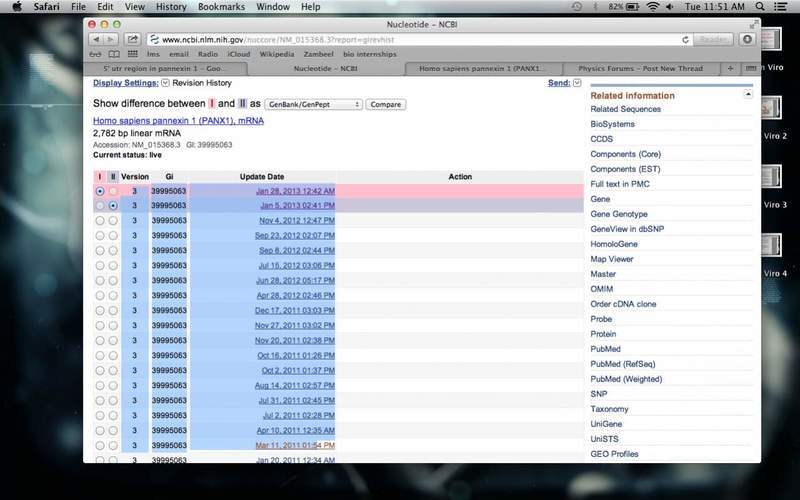Open Homo sapiens pannexin 1 (PANX1), mRNA link
This screenshot has width=800, height=500.
[x=178, y=121]
